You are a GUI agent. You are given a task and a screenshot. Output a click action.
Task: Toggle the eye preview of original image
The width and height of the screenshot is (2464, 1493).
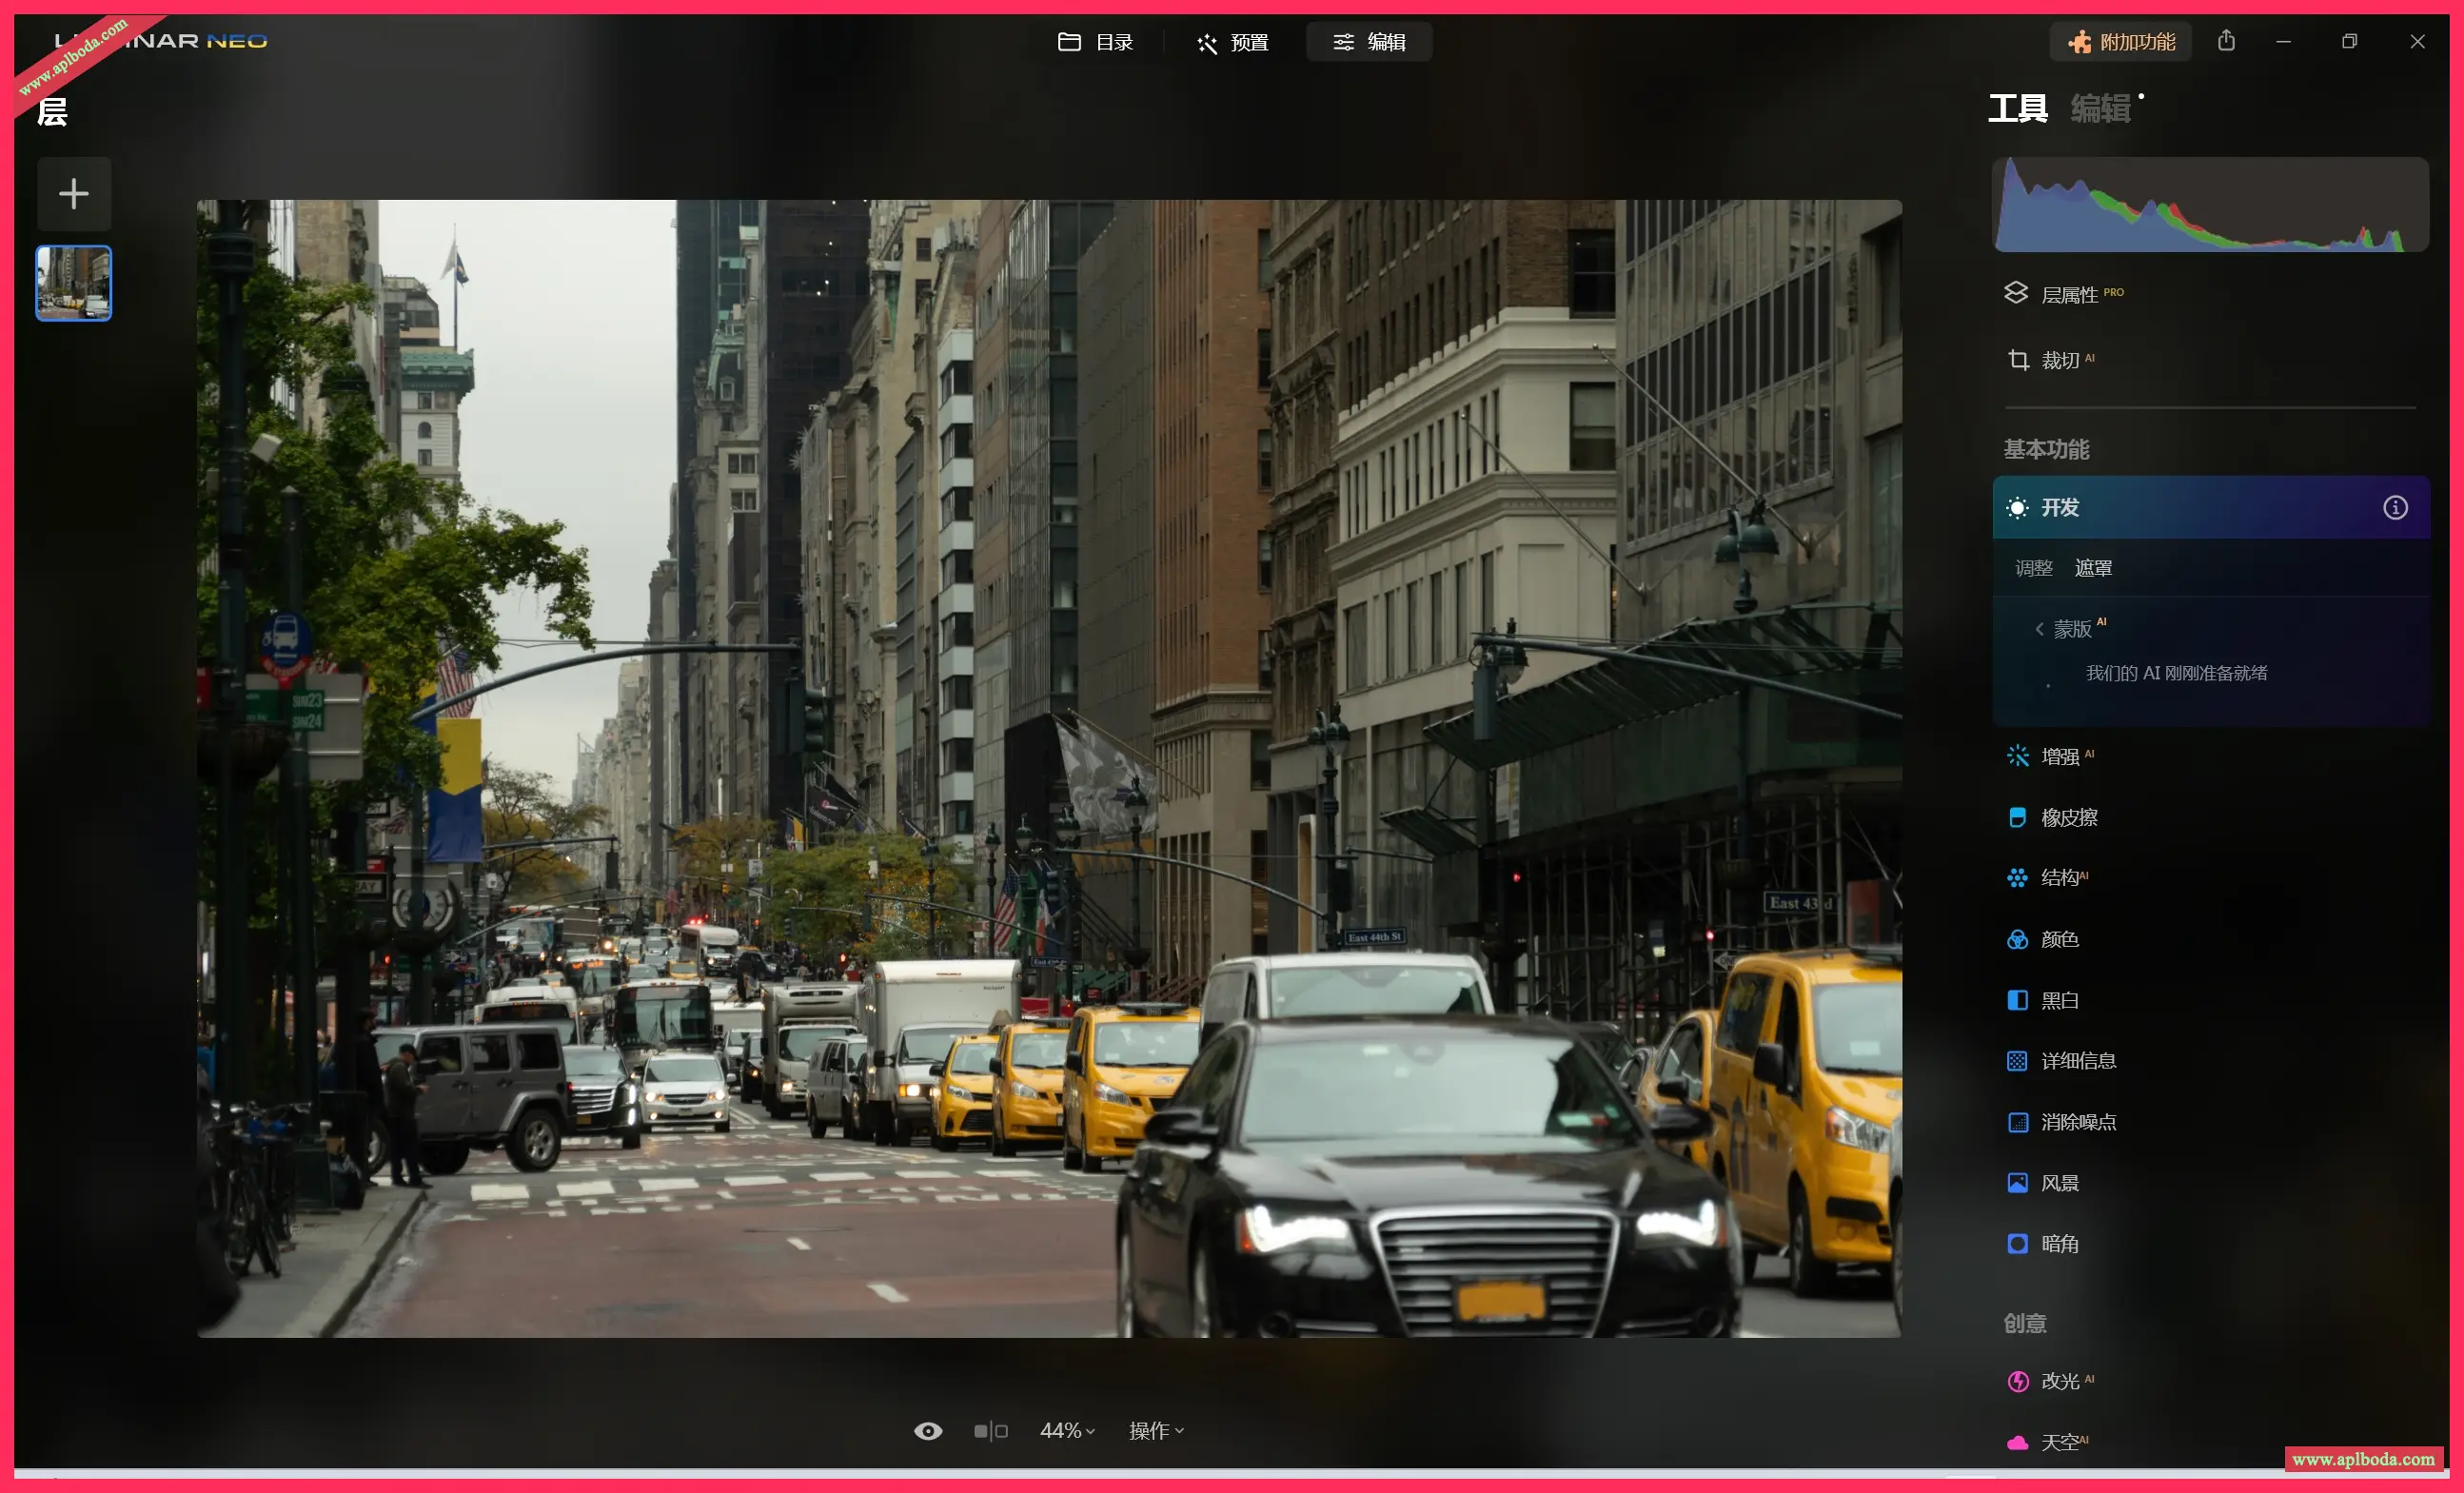(927, 1431)
